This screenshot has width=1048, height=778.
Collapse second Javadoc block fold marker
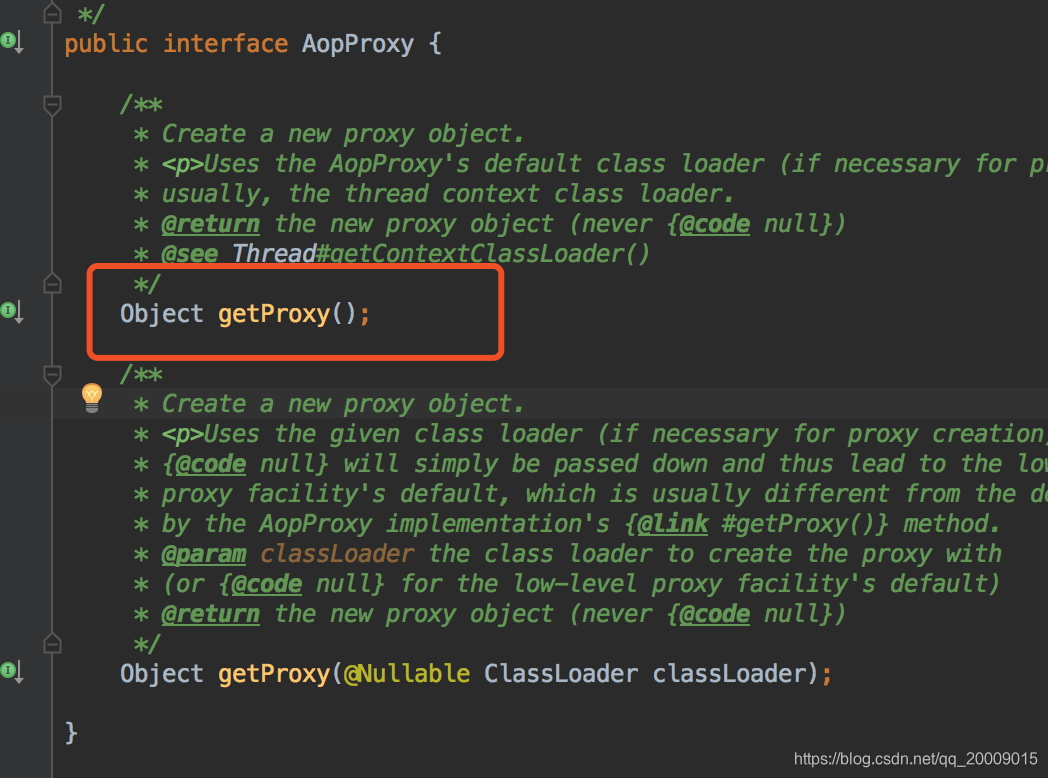(x=52, y=374)
